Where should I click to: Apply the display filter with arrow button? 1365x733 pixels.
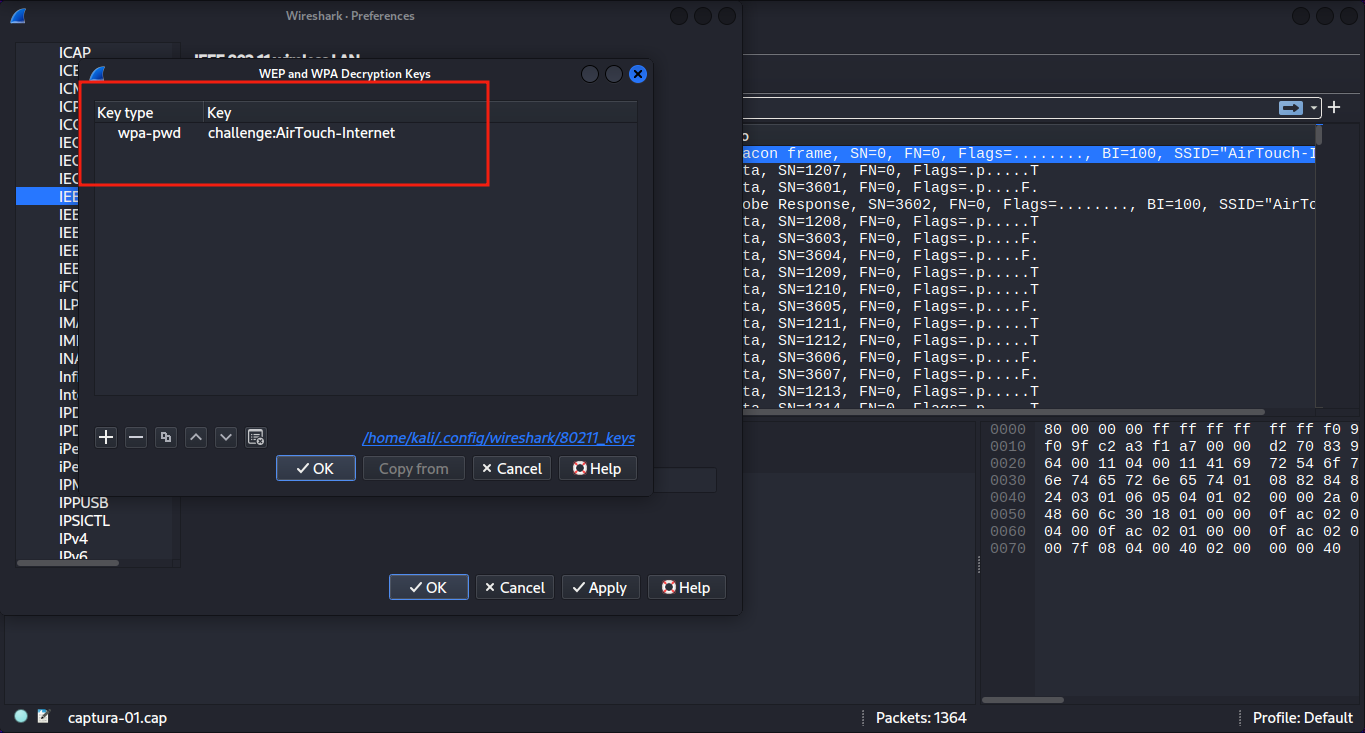point(1291,108)
